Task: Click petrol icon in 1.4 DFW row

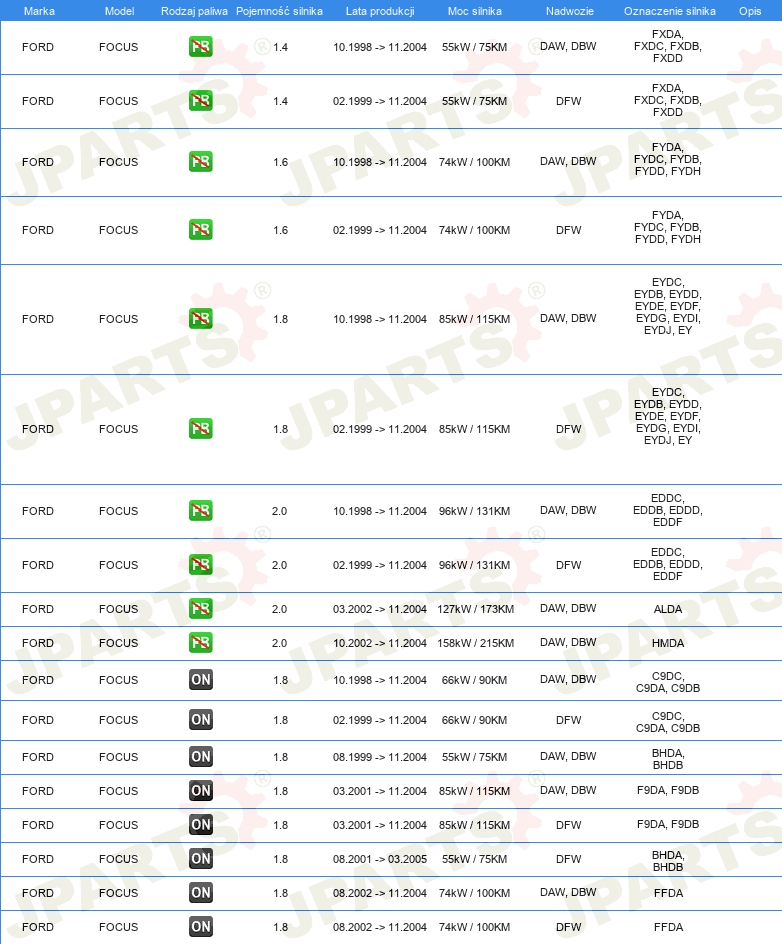Action: pyautogui.click(x=200, y=101)
